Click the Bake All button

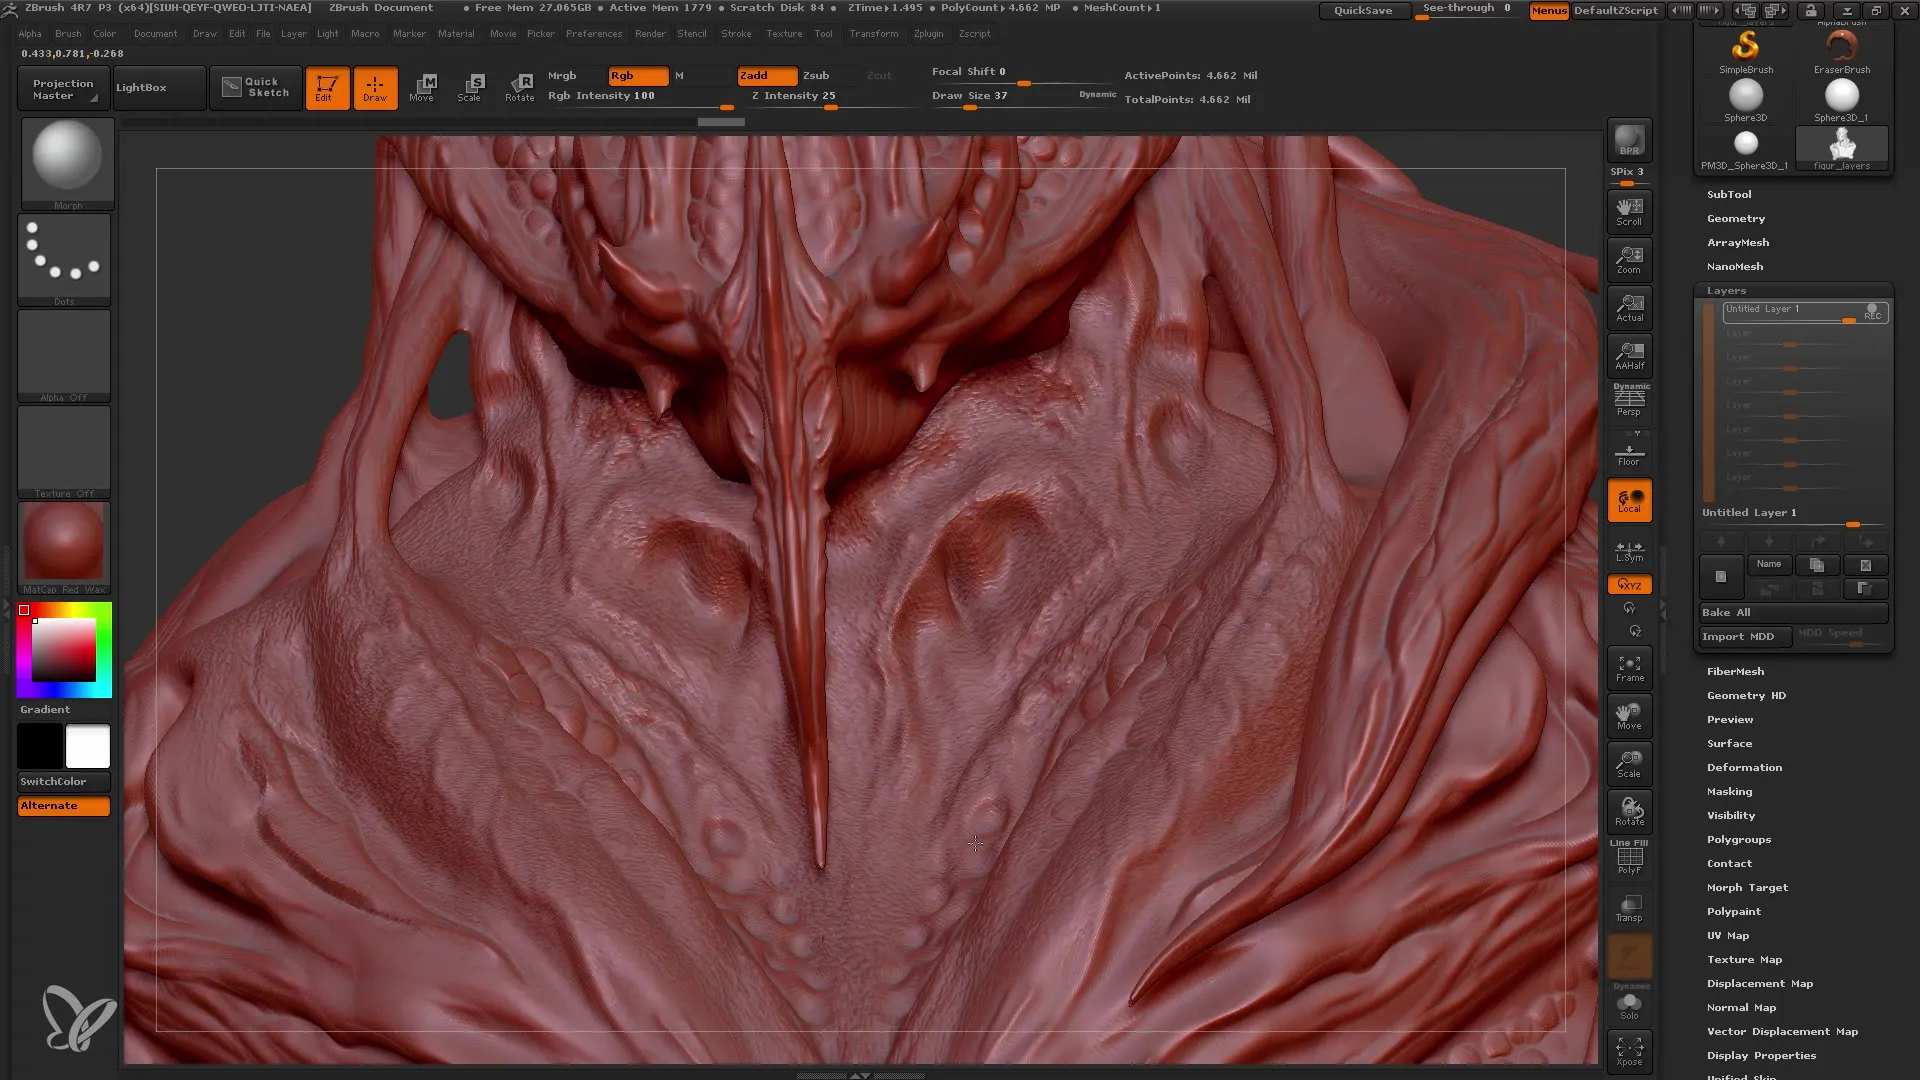click(x=1787, y=612)
